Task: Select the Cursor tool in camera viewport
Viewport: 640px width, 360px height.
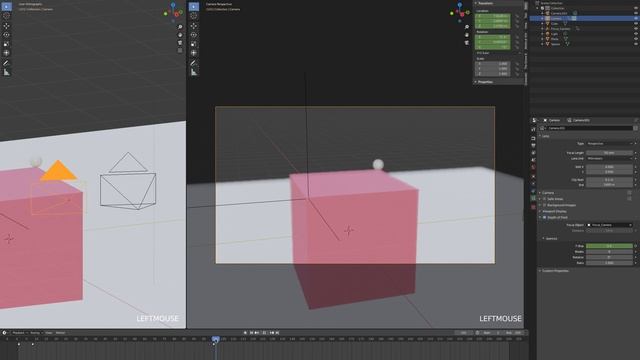Action: (194, 16)
